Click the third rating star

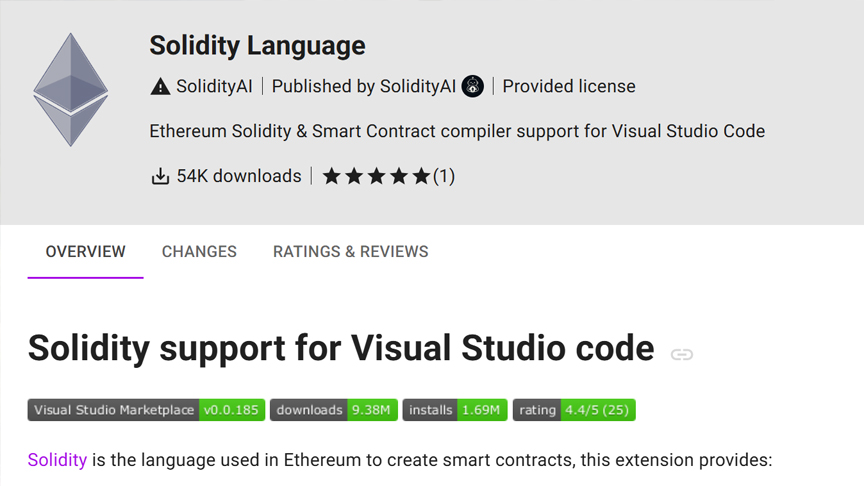coord(376,176)
